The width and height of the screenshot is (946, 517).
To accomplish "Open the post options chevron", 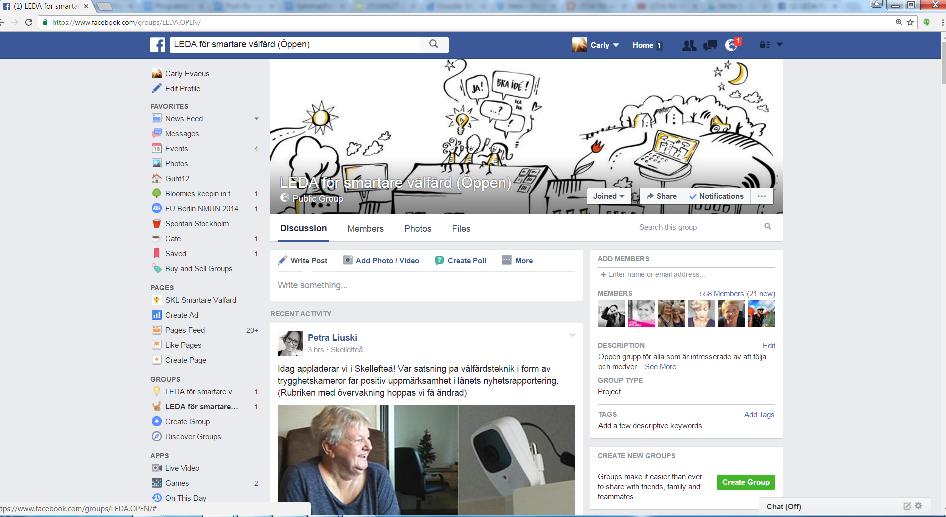I will (x=572, y=335).
